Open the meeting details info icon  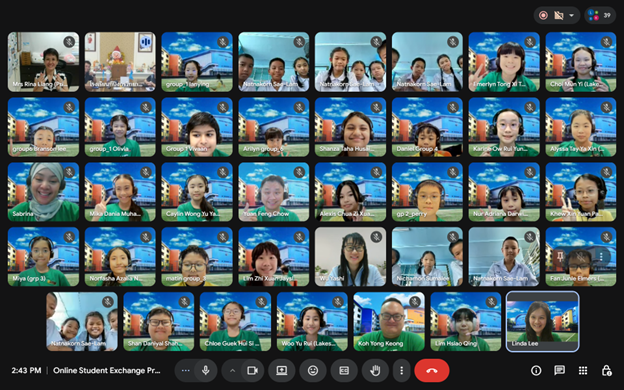pos(536,370)
